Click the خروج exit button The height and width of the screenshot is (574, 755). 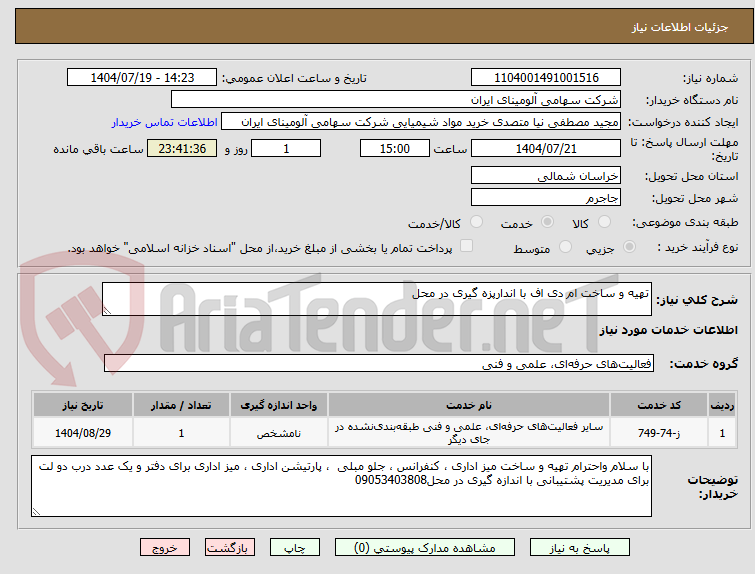tap(165, 548)
